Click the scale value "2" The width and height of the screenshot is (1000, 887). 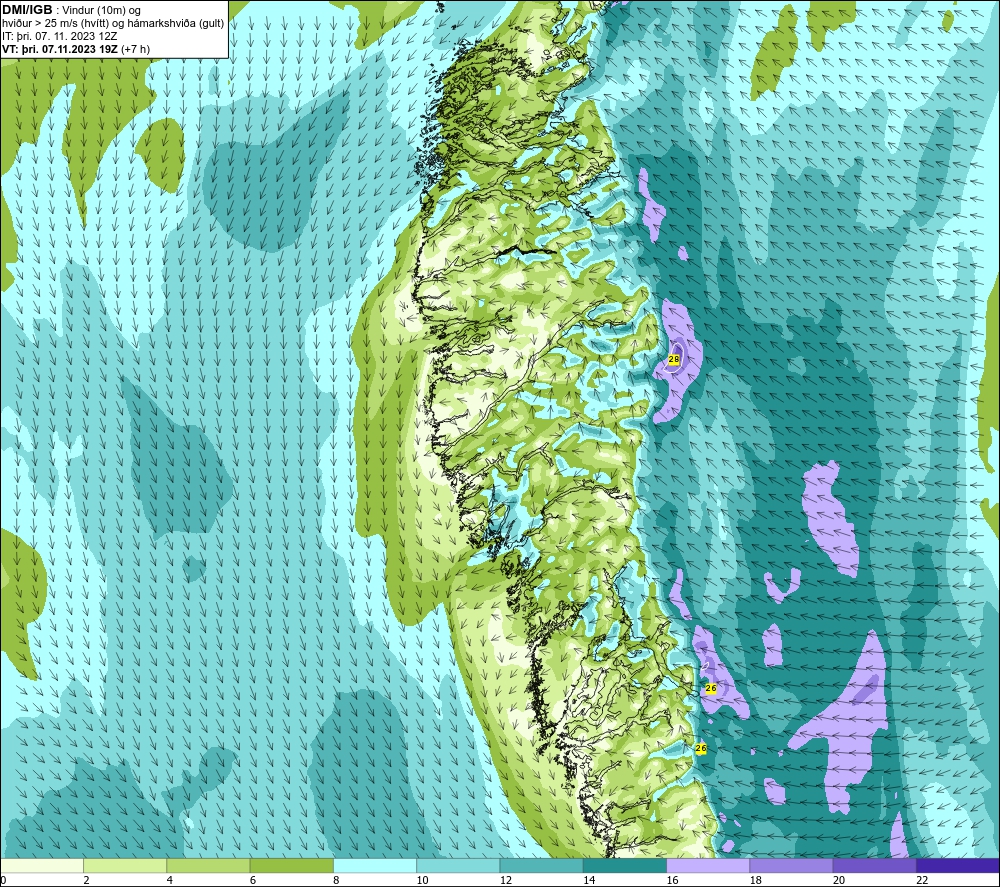tap(86, 880)
